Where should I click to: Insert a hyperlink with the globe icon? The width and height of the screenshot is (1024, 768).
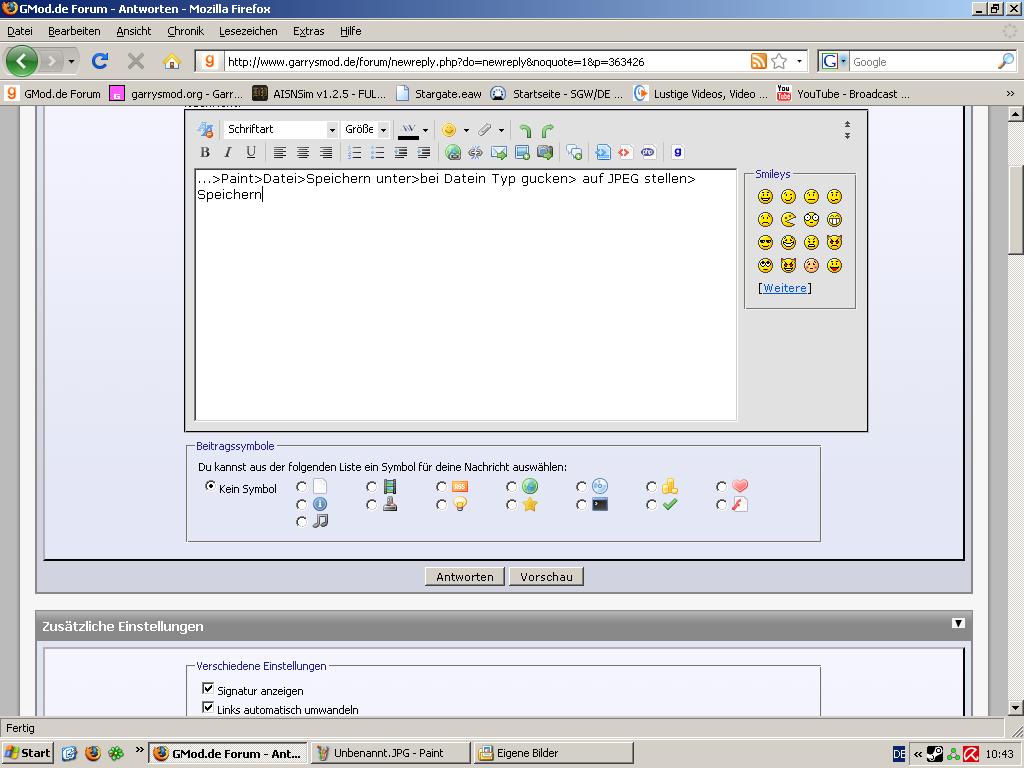(x=453, y=153)
